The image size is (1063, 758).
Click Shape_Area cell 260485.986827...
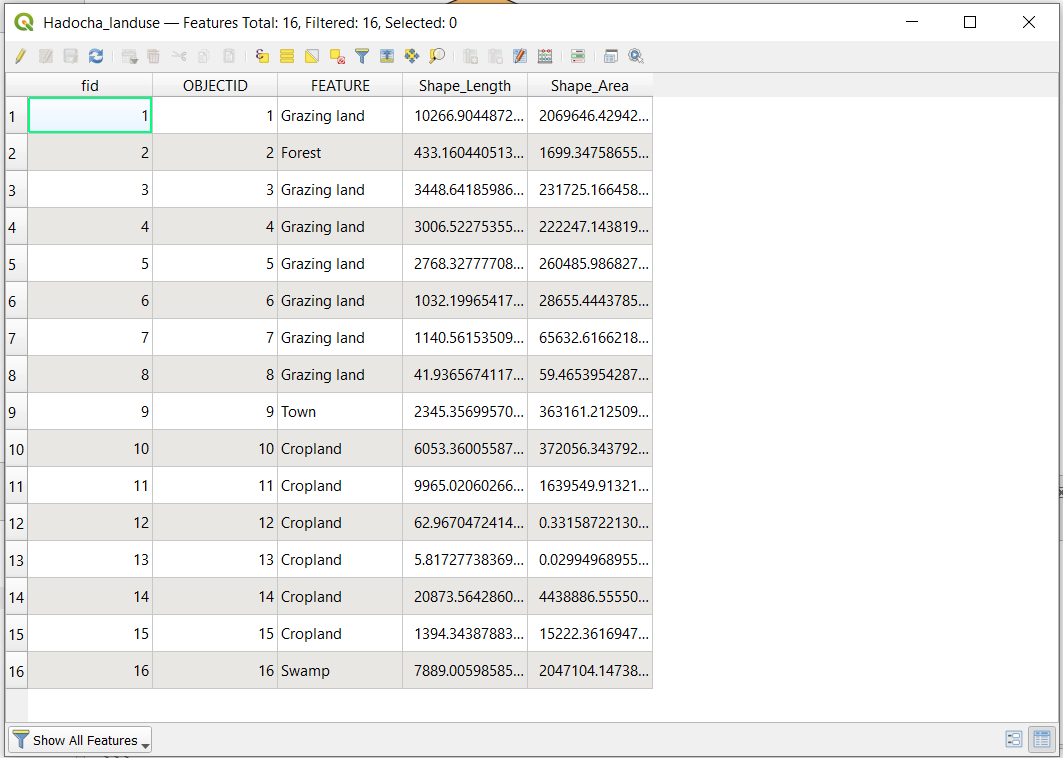[590, 264]
